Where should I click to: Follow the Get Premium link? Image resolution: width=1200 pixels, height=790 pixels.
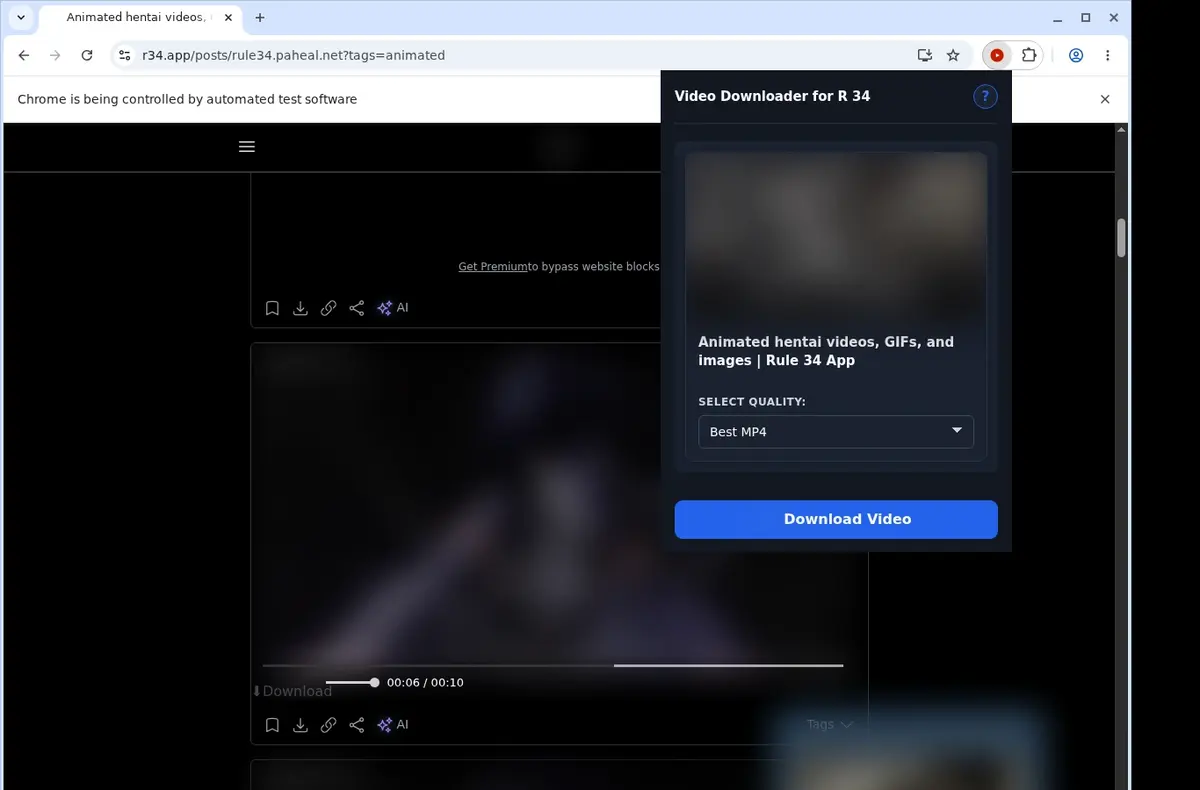(x=492, y=267)
